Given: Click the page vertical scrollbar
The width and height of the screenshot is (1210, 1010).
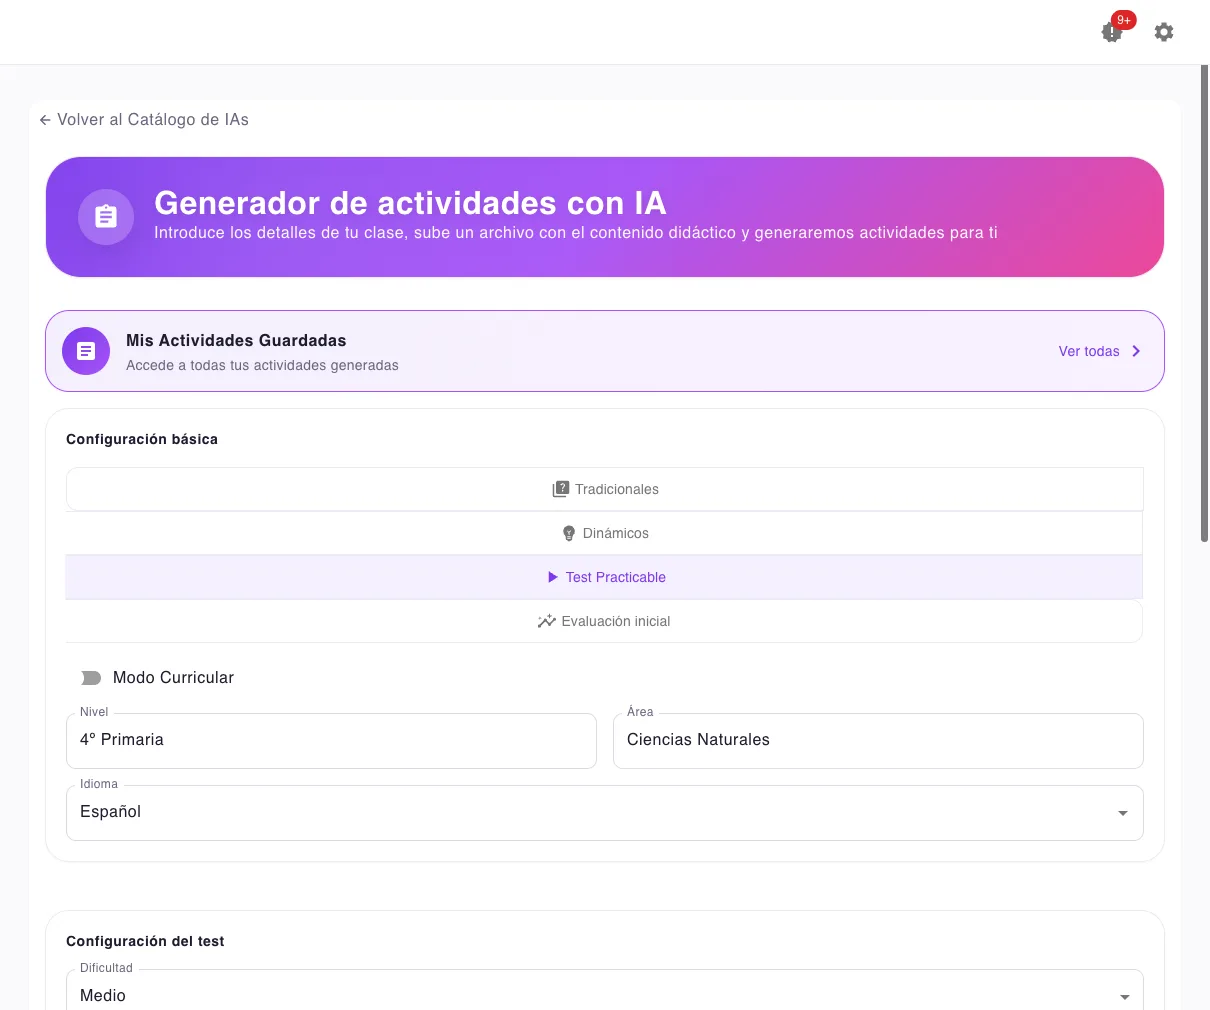Looking at the screenshot, I should point(1205,303).
